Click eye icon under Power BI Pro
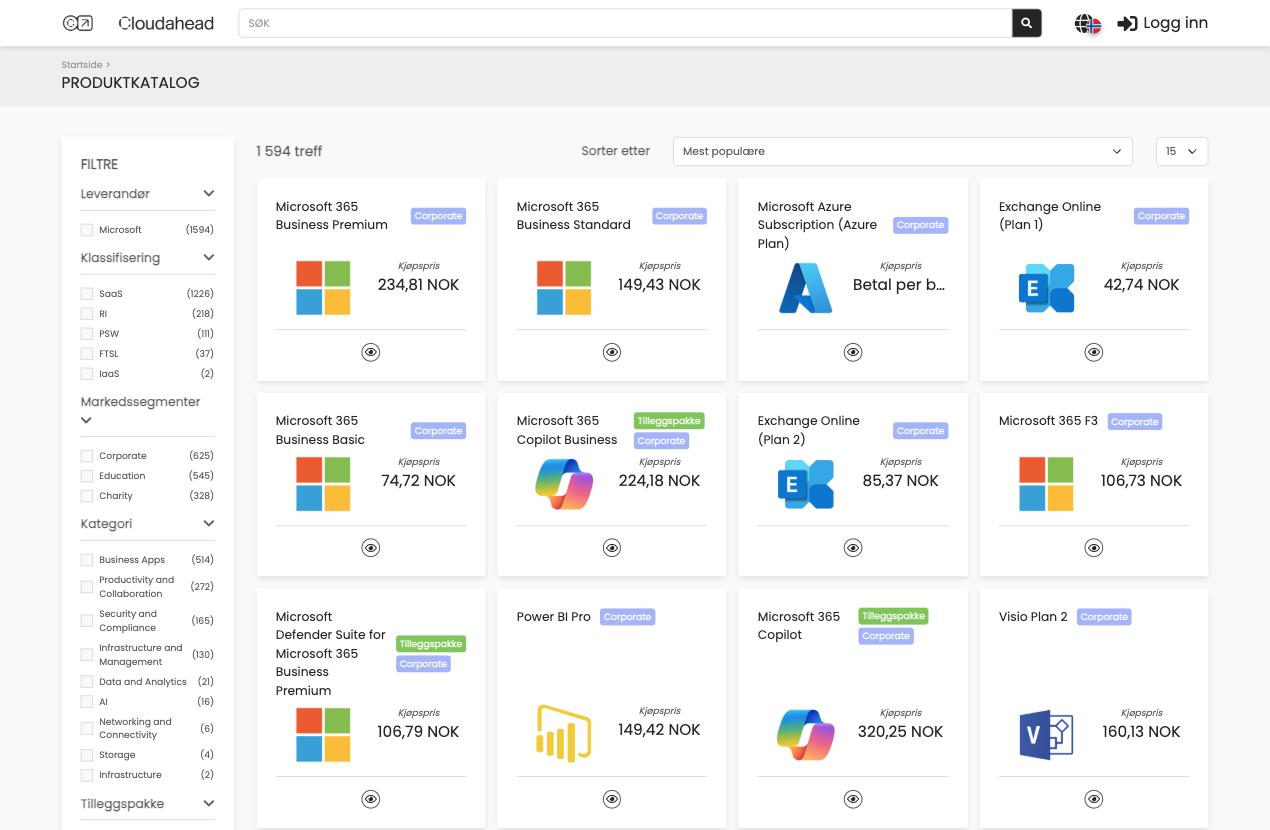This screenshot has height=830, width=1270. (612, 799)
